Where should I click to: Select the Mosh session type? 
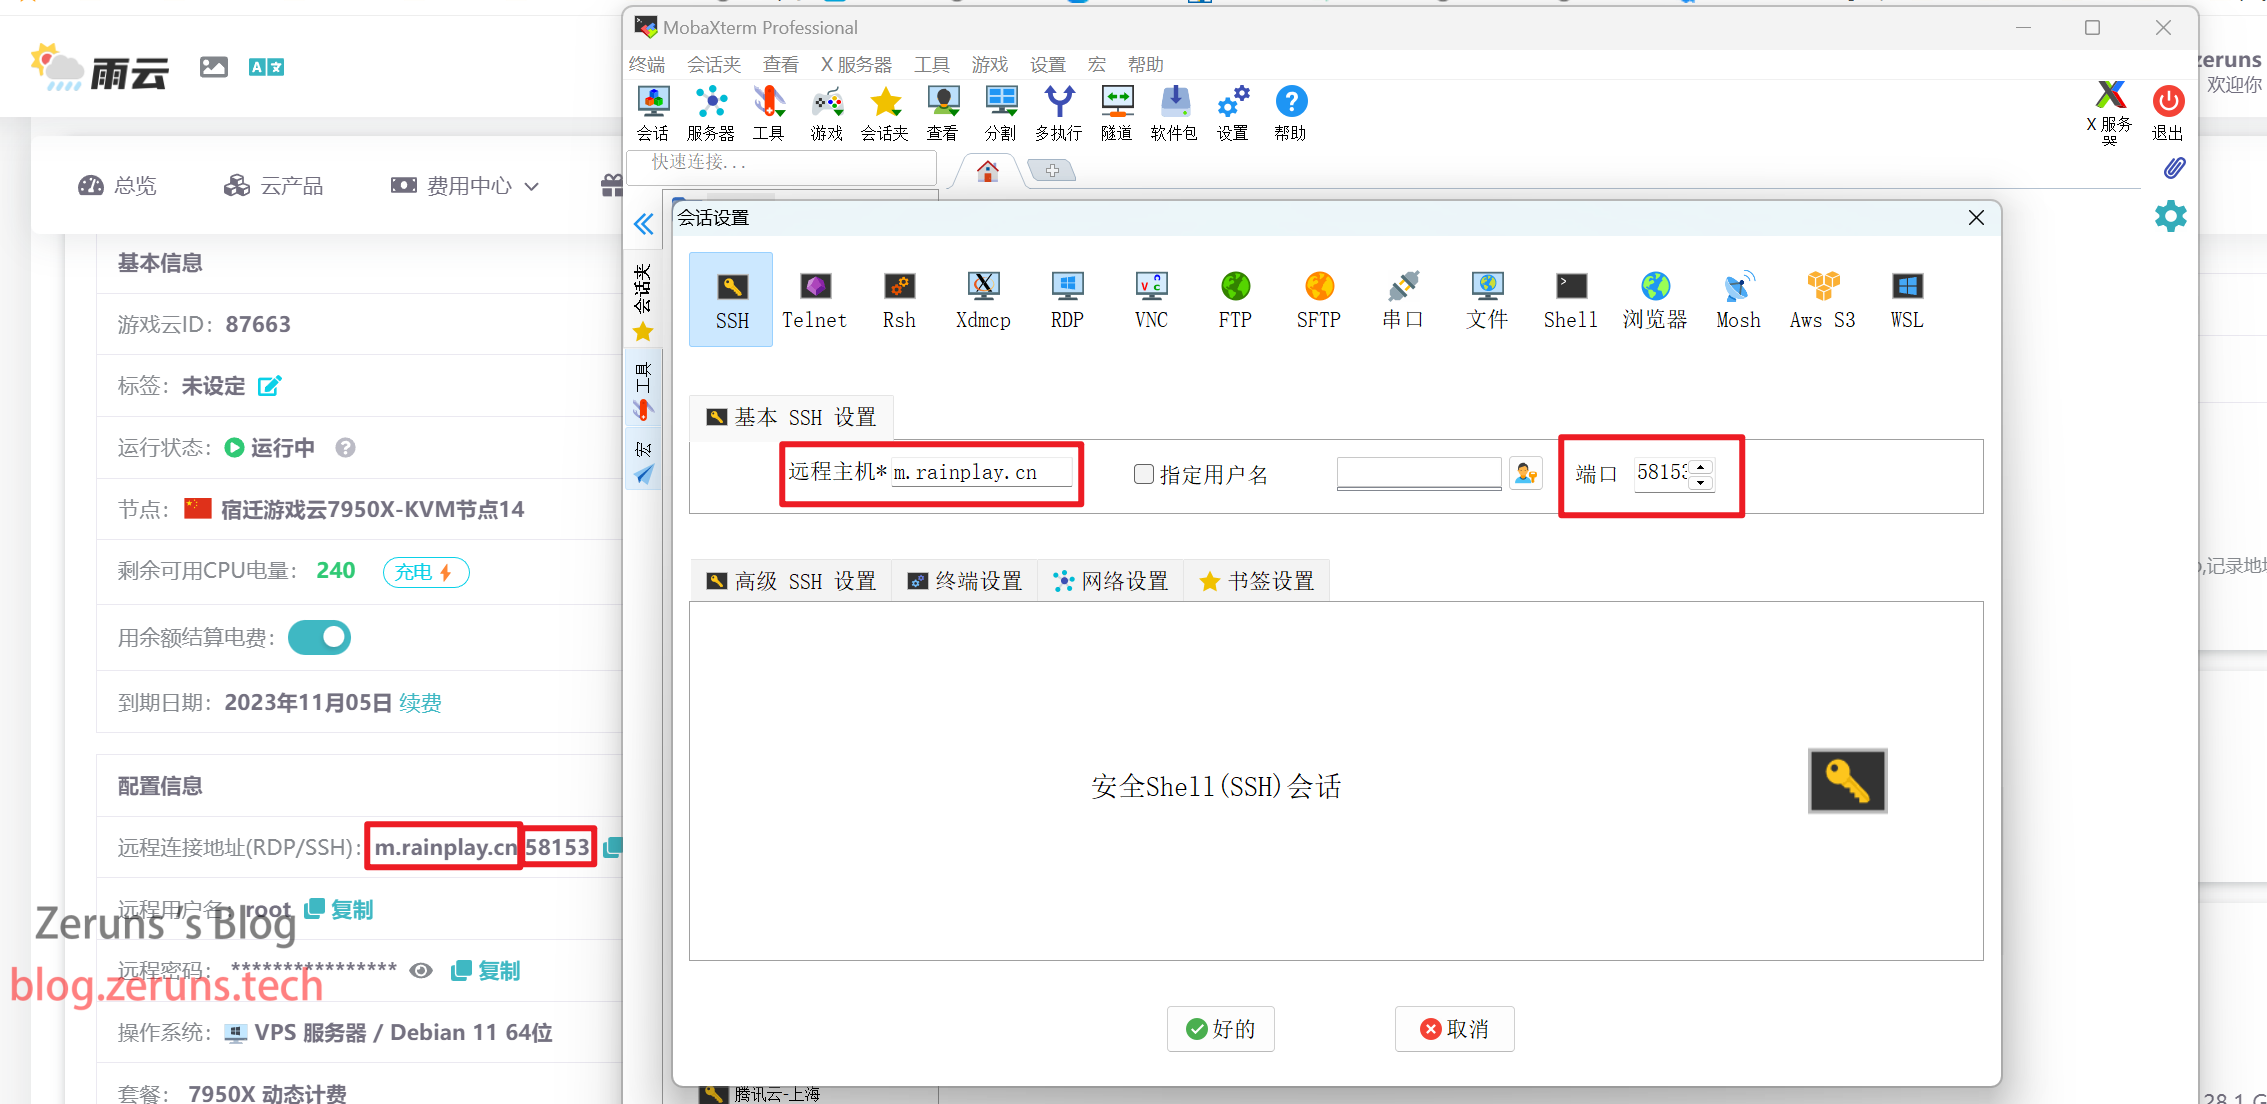1739,300
